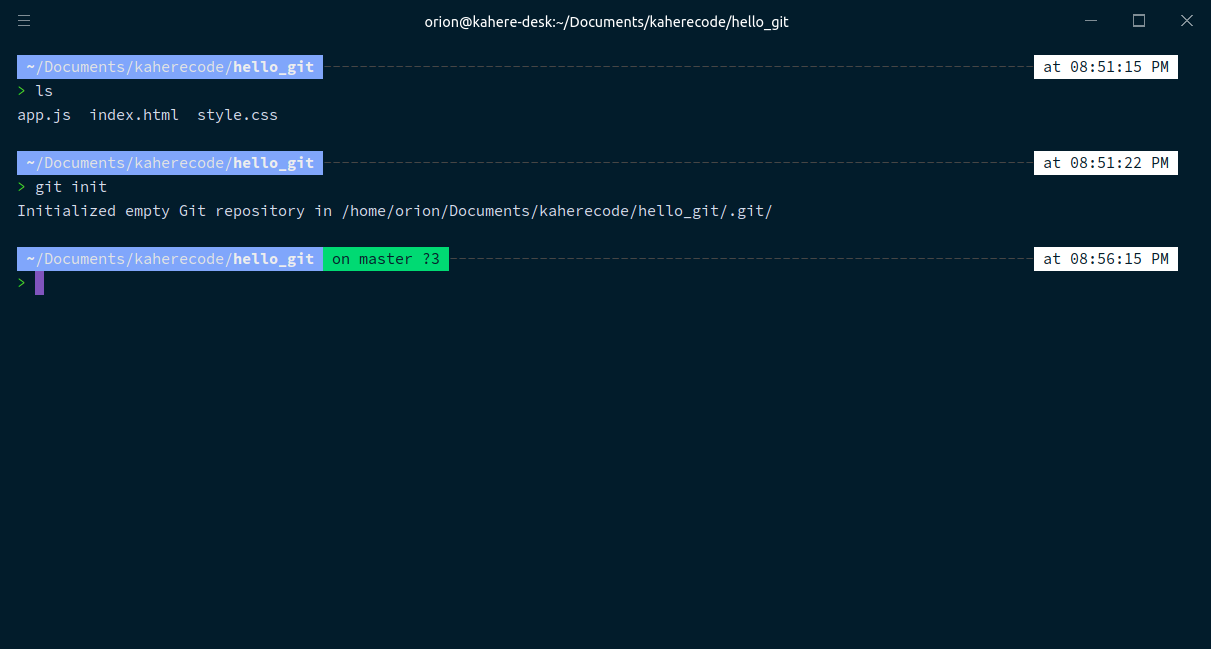Screen dimensions: 1211x649
Task: Click the typed git init command
Action: coord(71,187)
